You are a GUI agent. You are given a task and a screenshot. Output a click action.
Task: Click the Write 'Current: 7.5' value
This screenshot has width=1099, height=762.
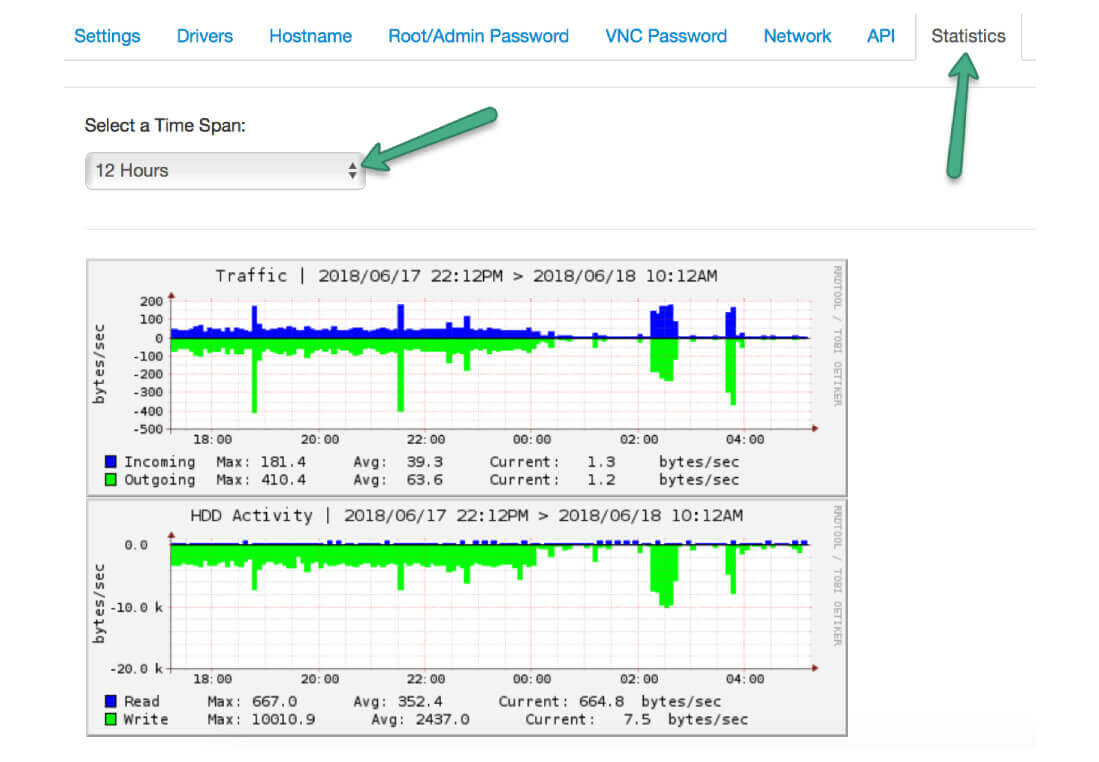click(x=589, y=720)
